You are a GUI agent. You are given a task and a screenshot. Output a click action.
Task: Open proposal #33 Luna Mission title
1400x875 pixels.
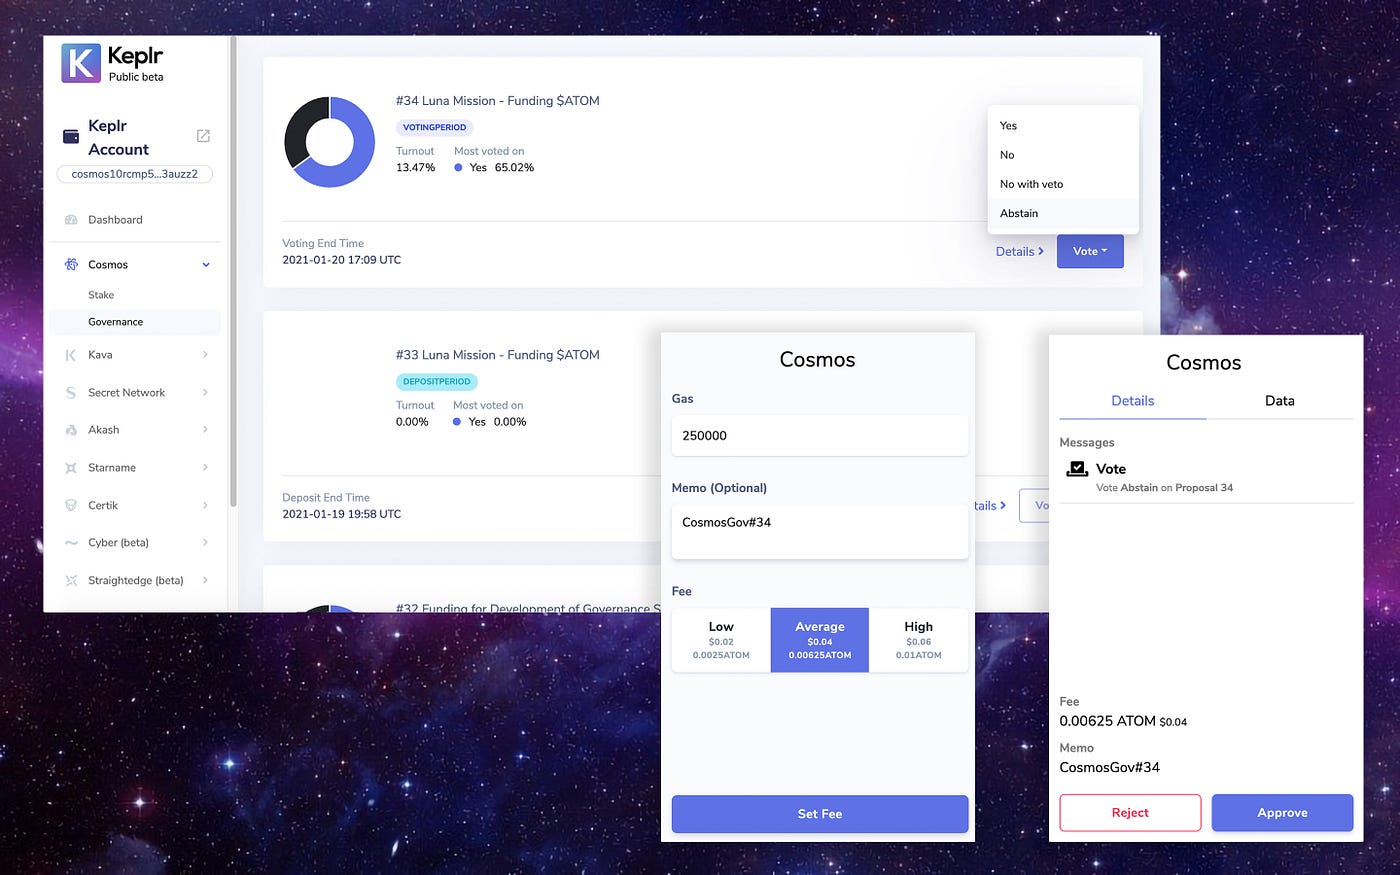tap(498, 355)
